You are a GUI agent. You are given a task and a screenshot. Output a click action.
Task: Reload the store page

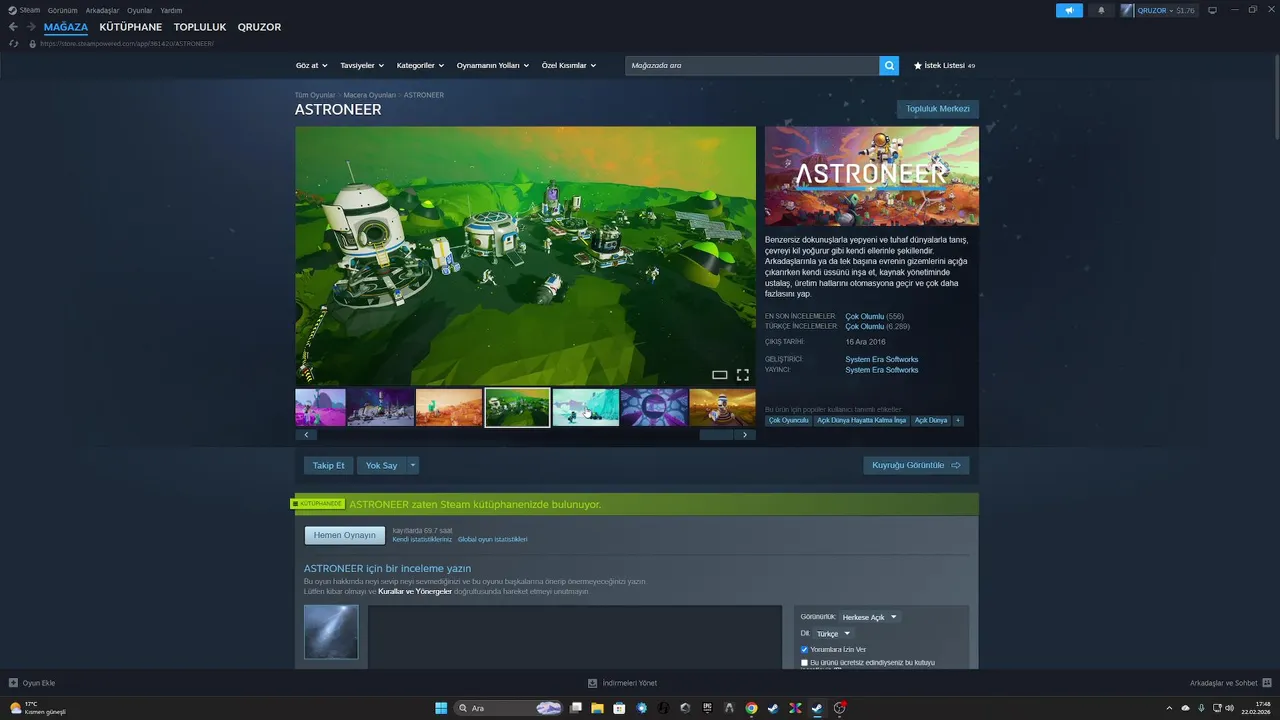[13, 44]
